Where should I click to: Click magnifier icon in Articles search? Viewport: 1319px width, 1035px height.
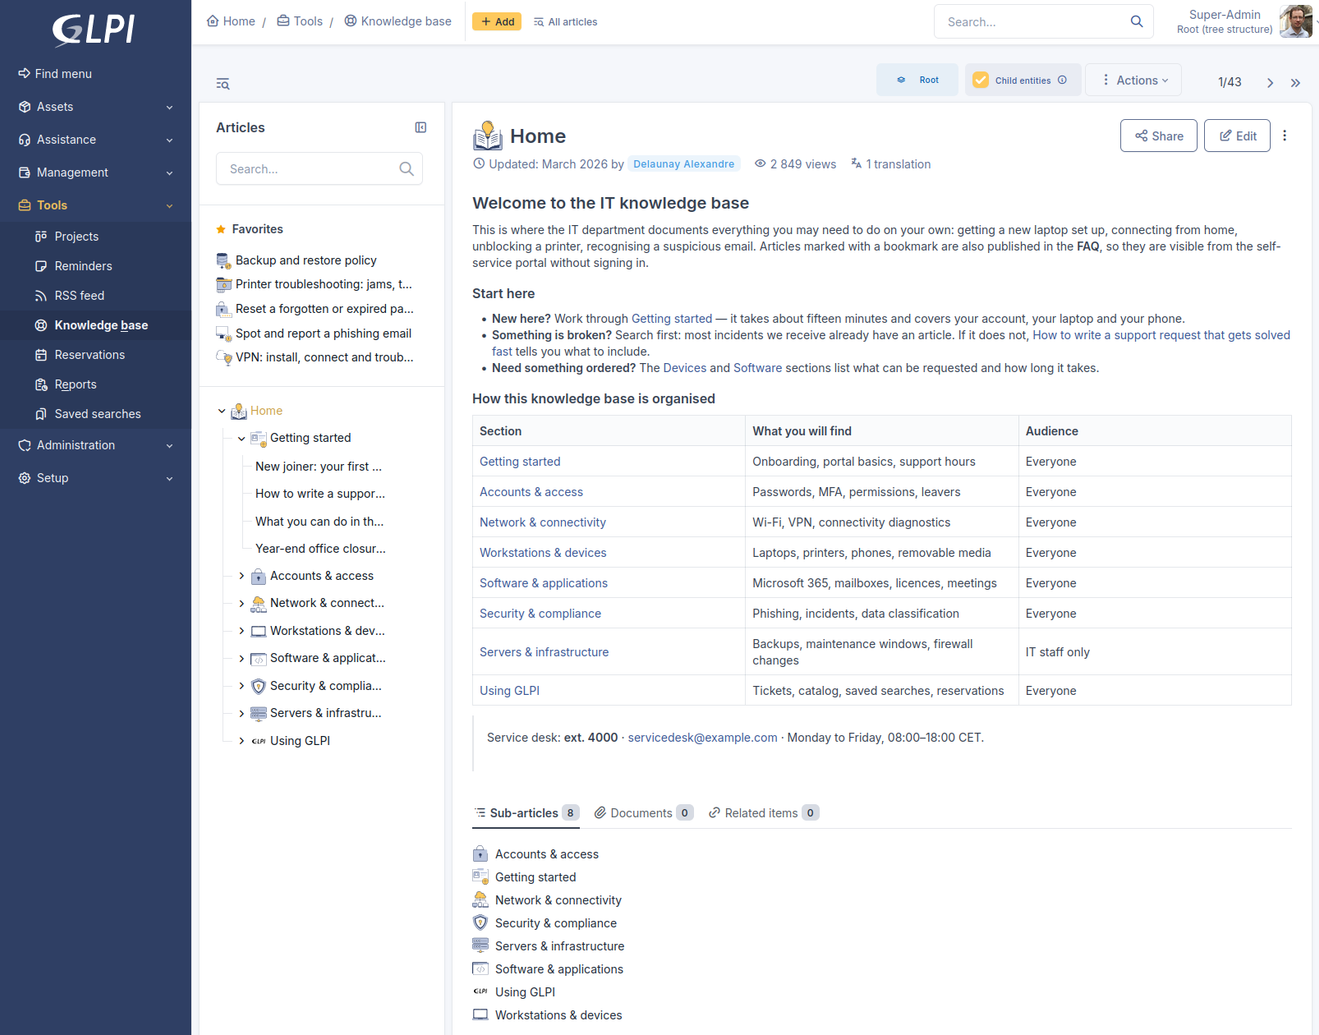tap(406, 169)
